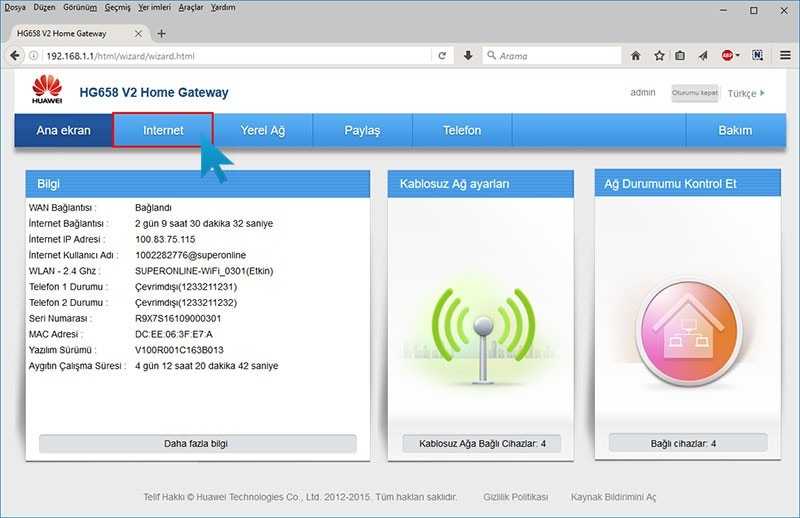Open the browser hamburger menu

[785, 55]
